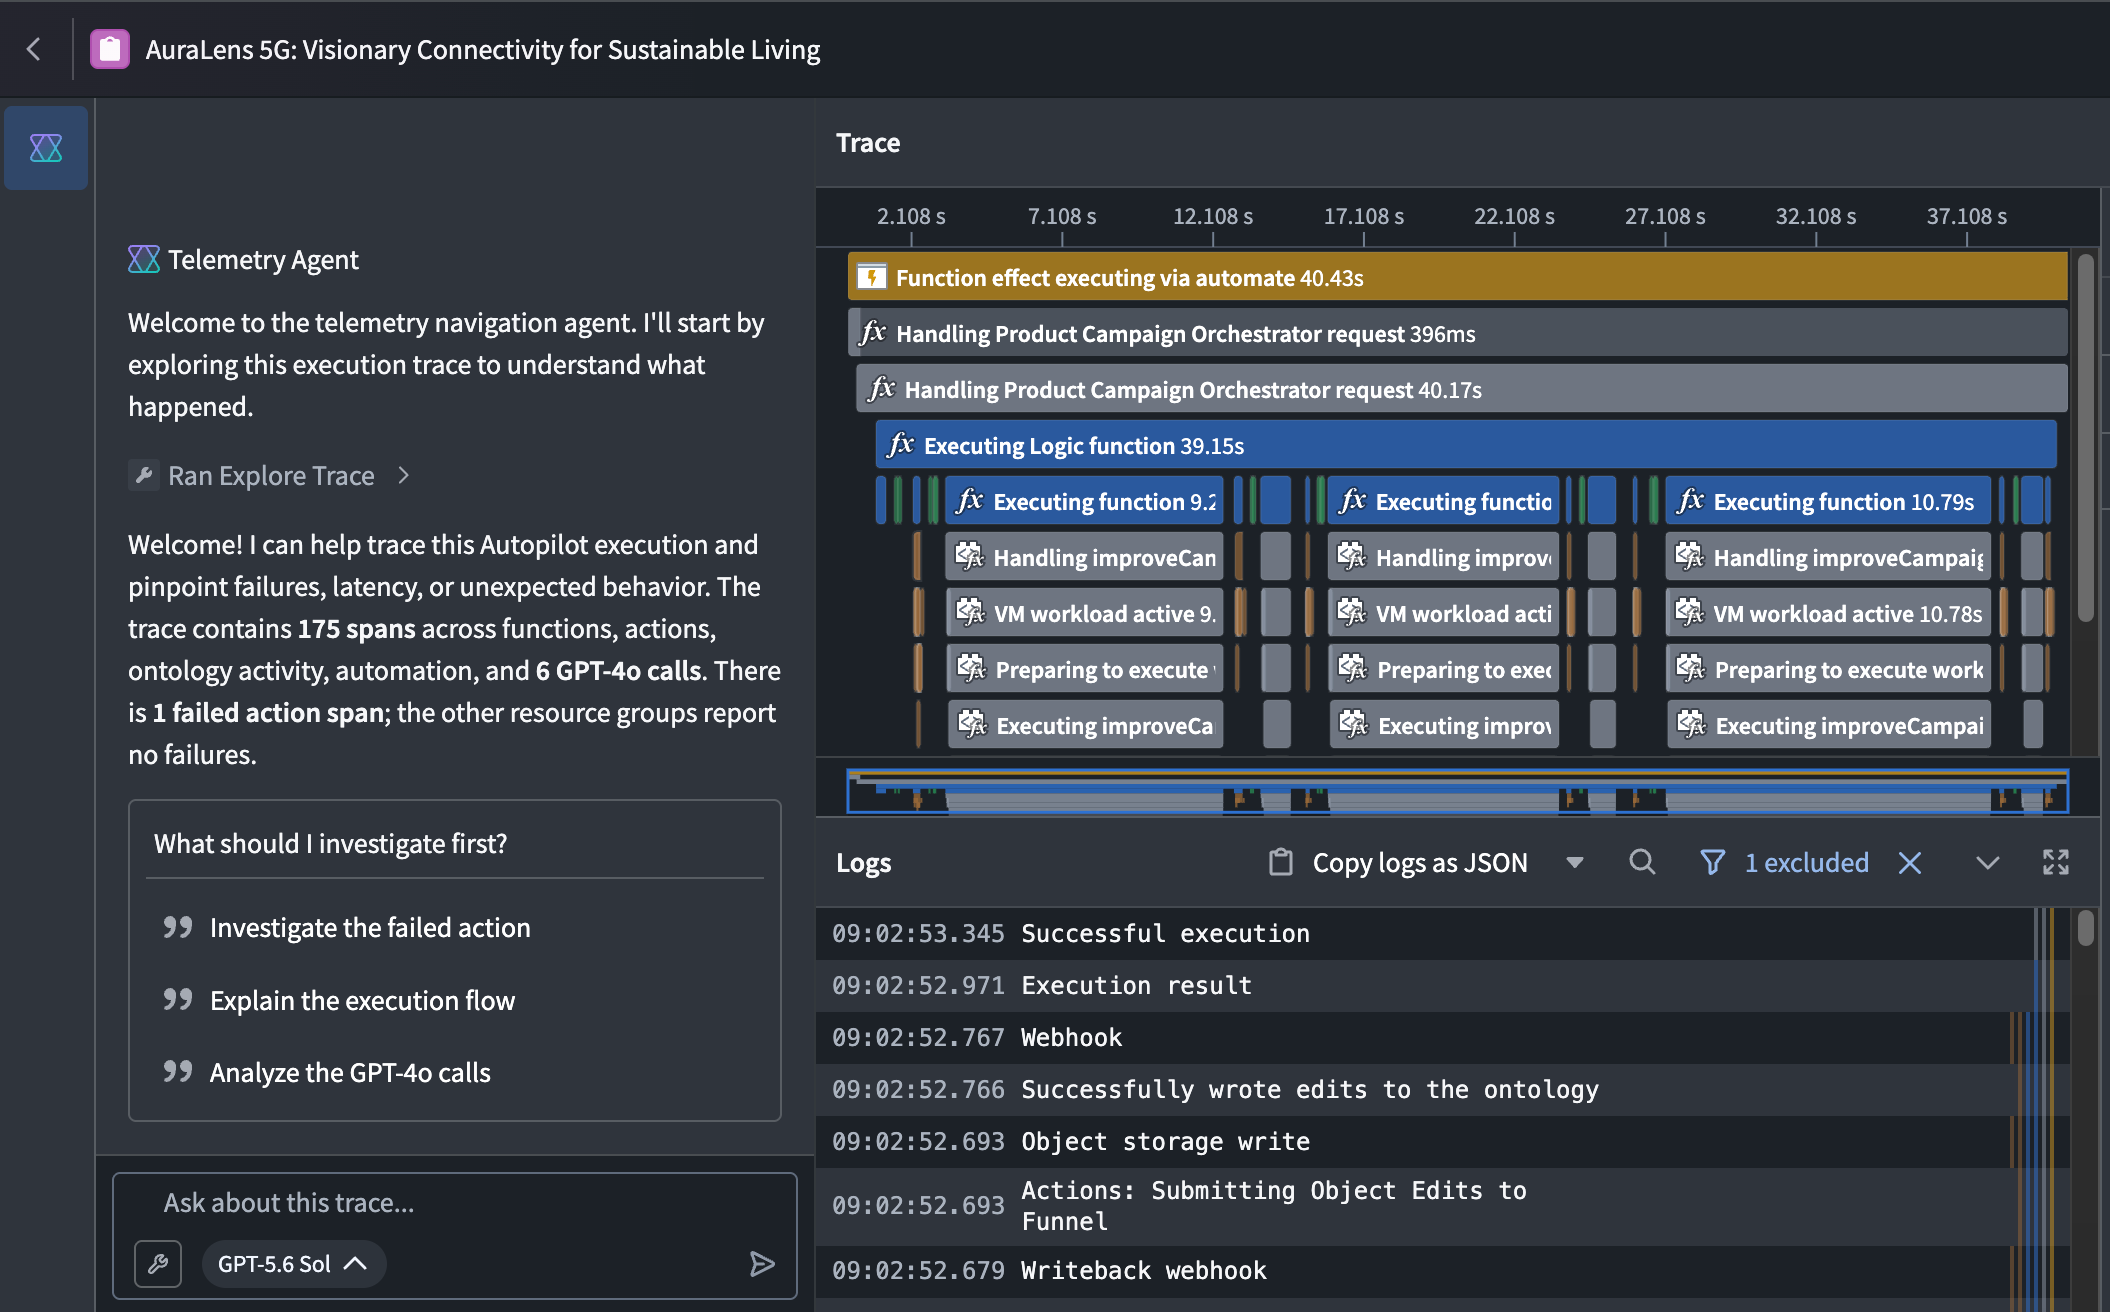
Task: Click the purple clipboard app icon
Action: [110, 49]
